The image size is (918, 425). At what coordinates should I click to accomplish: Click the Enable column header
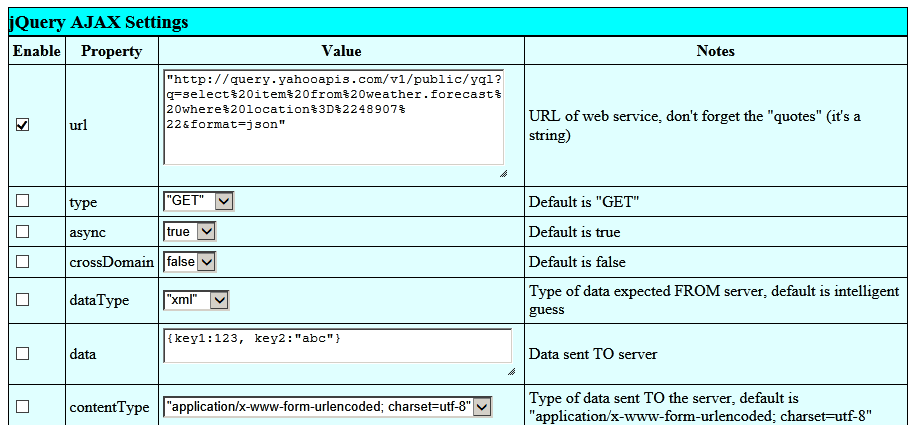pos(37,51)
